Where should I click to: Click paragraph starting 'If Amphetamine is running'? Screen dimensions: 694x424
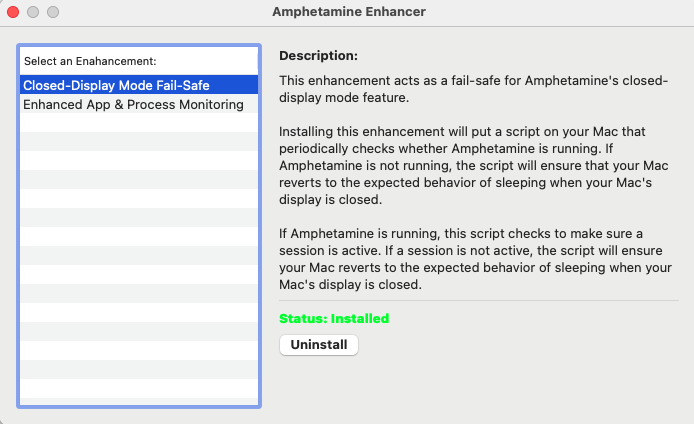click(475, 259)
